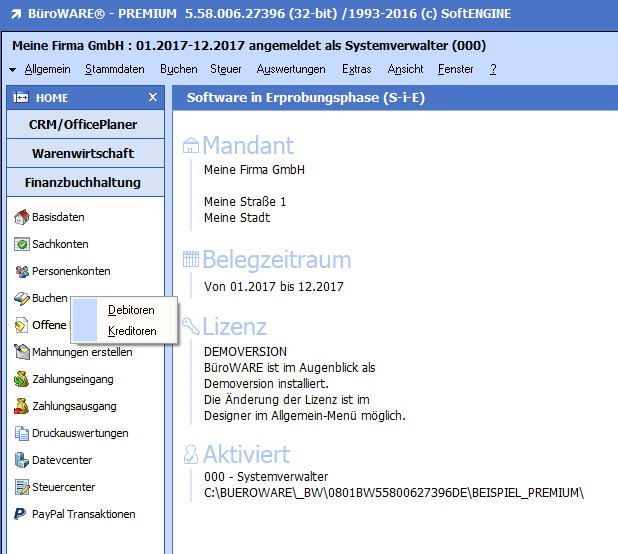Open Steuercenter
618x554 pixels.
[x=63, y=487]
